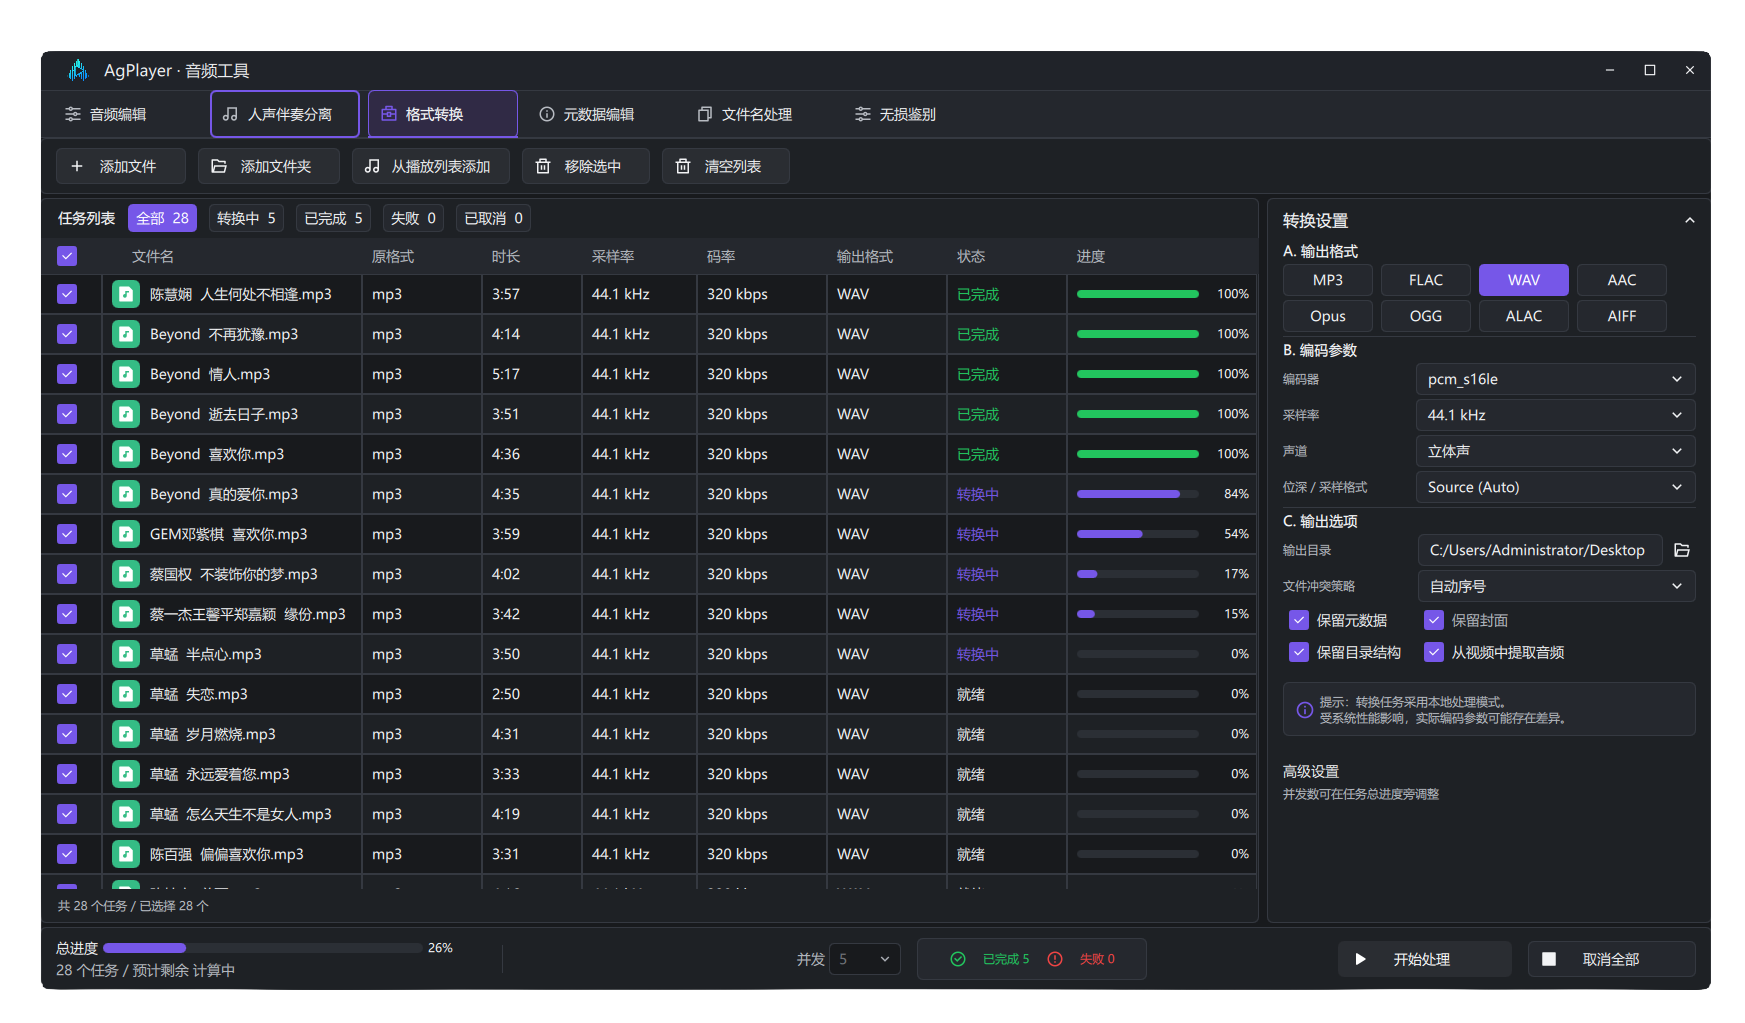Filter tasks by 已完成 5
Screen dimensions: 1745x1023
click(x=333, y=218)
